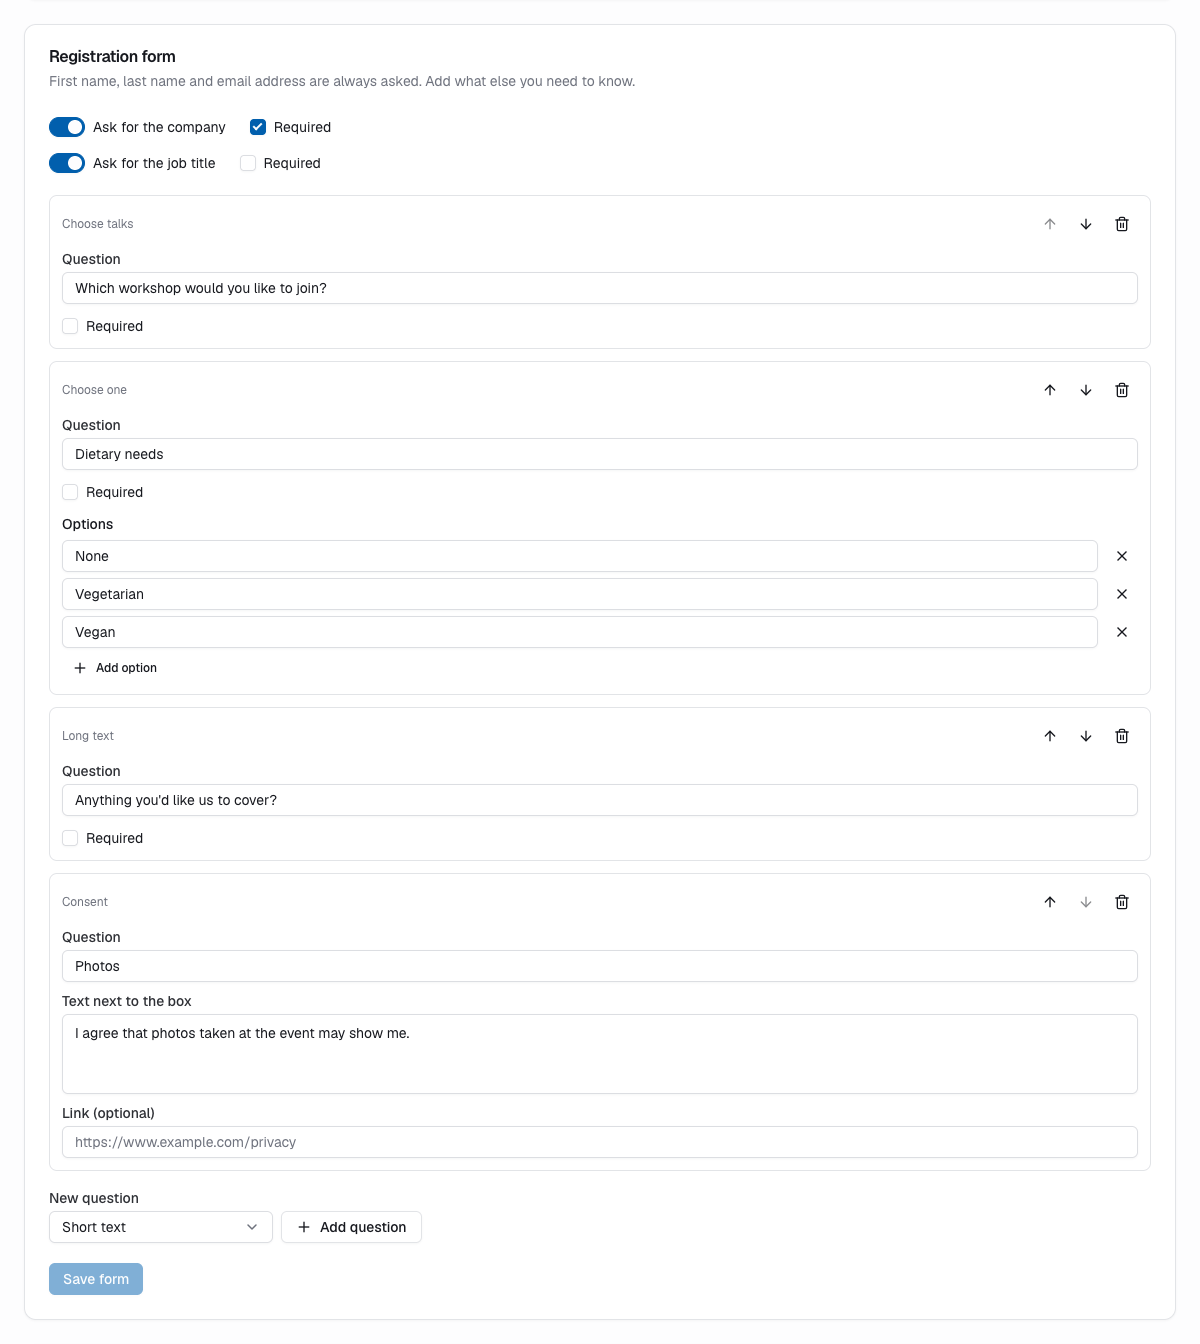
Task: Check Required for the job title field
Action: [248, 163]
